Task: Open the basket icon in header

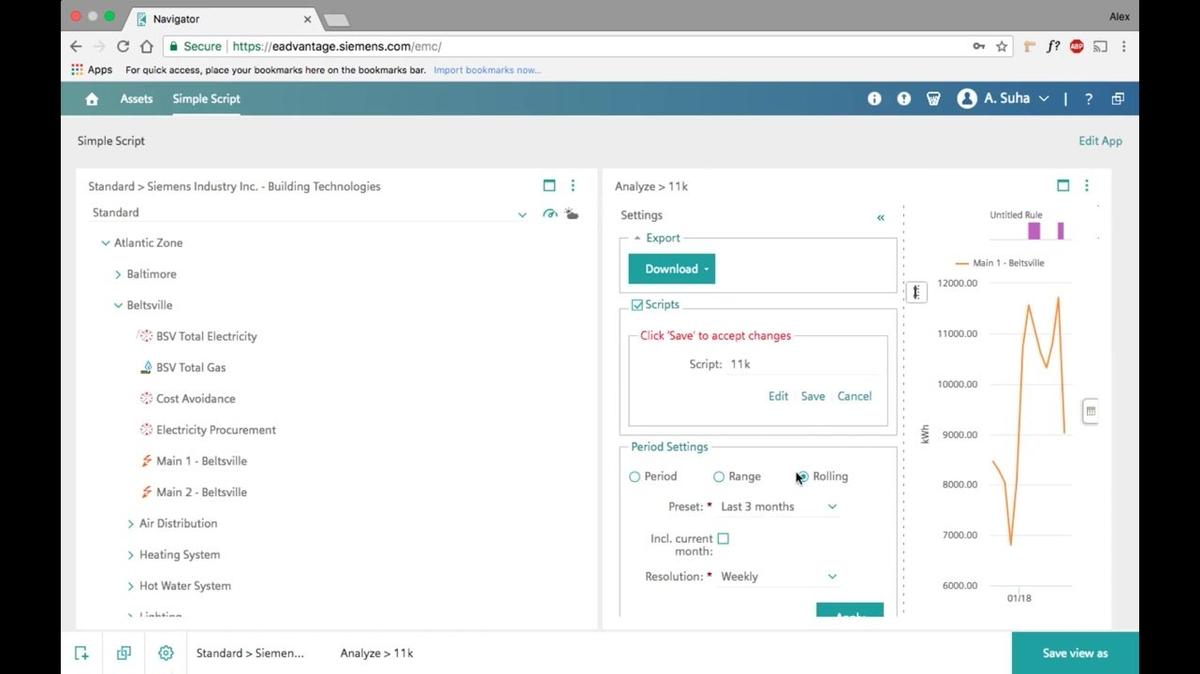Action: [933, 99]
